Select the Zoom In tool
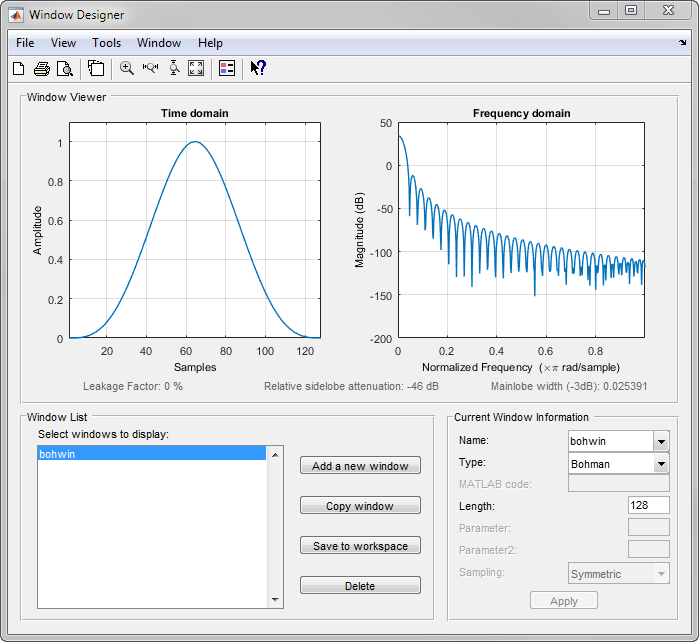 (127, 68)
